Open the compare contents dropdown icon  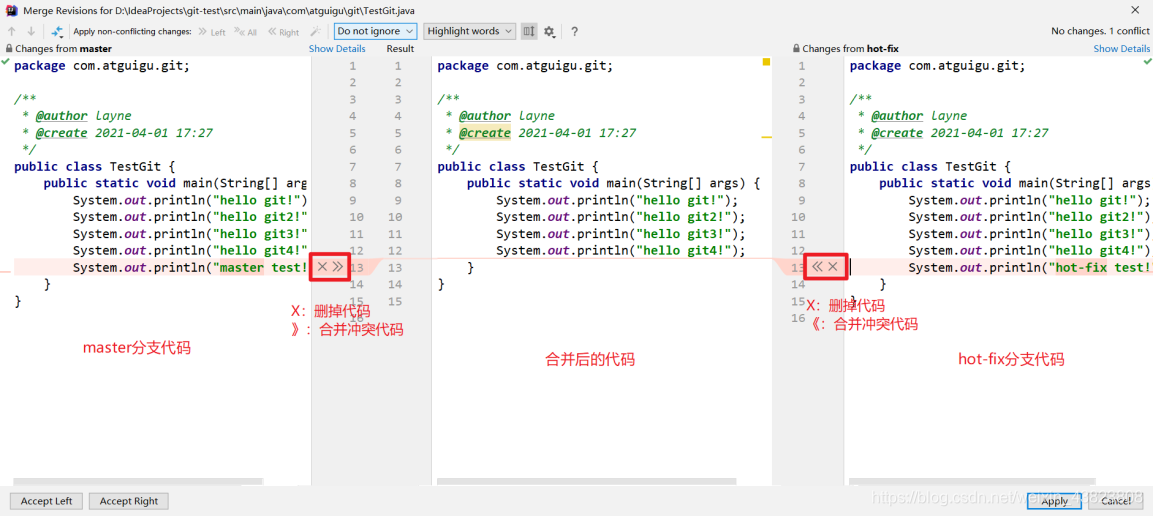[57, 32]
